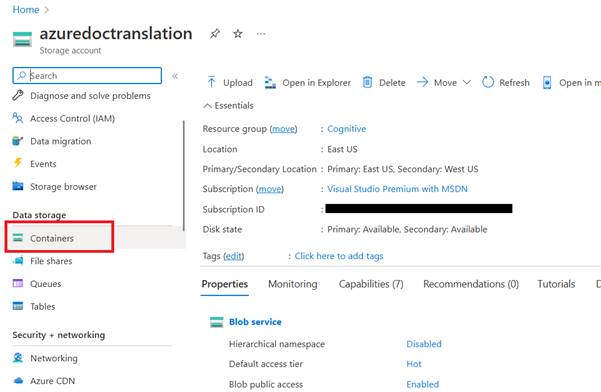Screen dimensions: 601x392
Task: Click the Events lightning bolt icon
Action: pyautogui.click(x=18, y=163)
